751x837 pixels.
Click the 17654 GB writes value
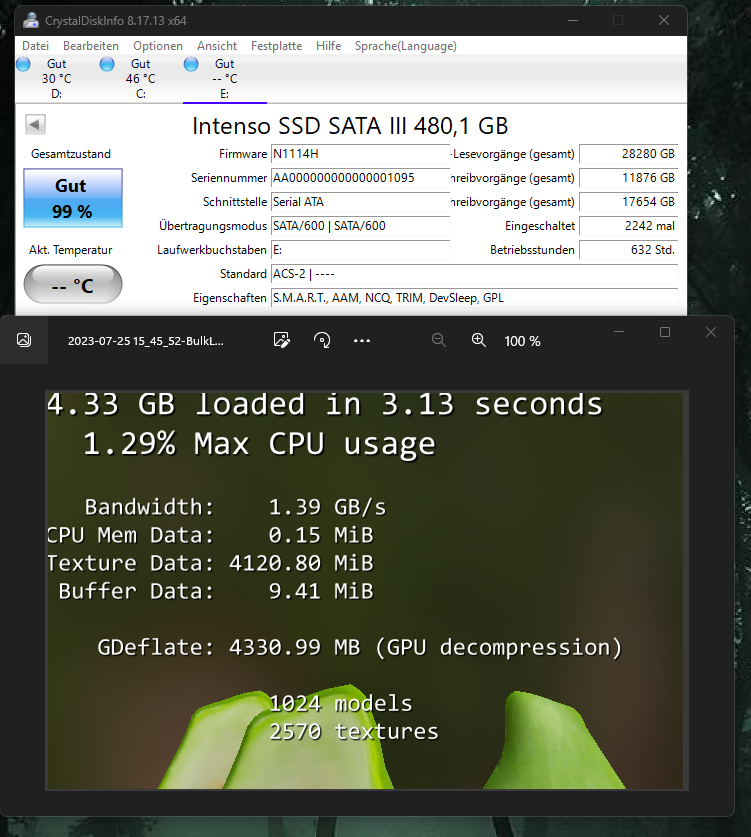629,202
